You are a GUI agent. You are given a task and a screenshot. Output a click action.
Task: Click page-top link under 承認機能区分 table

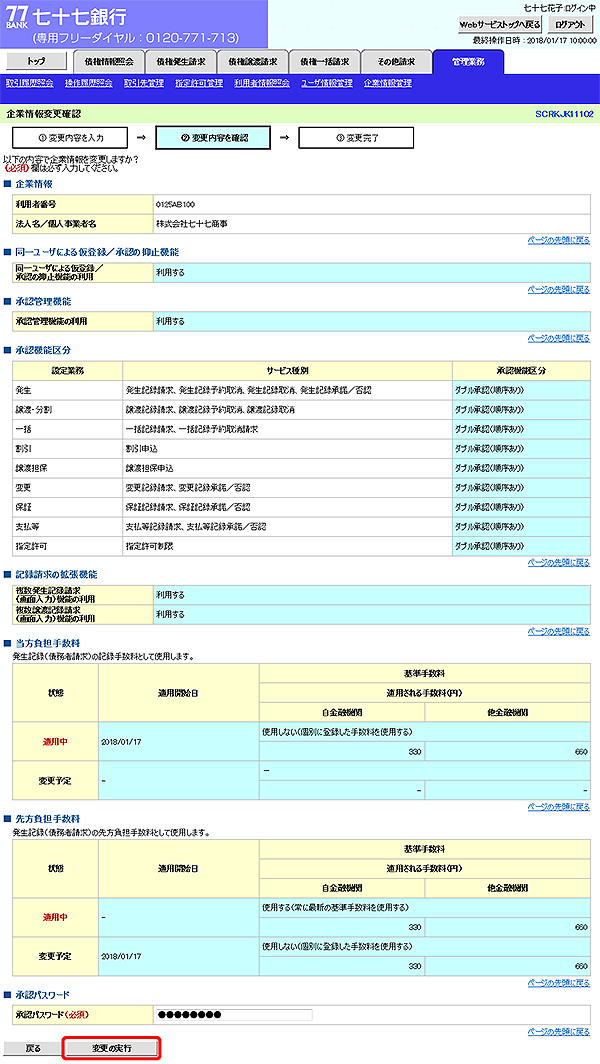[x=559, y=563]
